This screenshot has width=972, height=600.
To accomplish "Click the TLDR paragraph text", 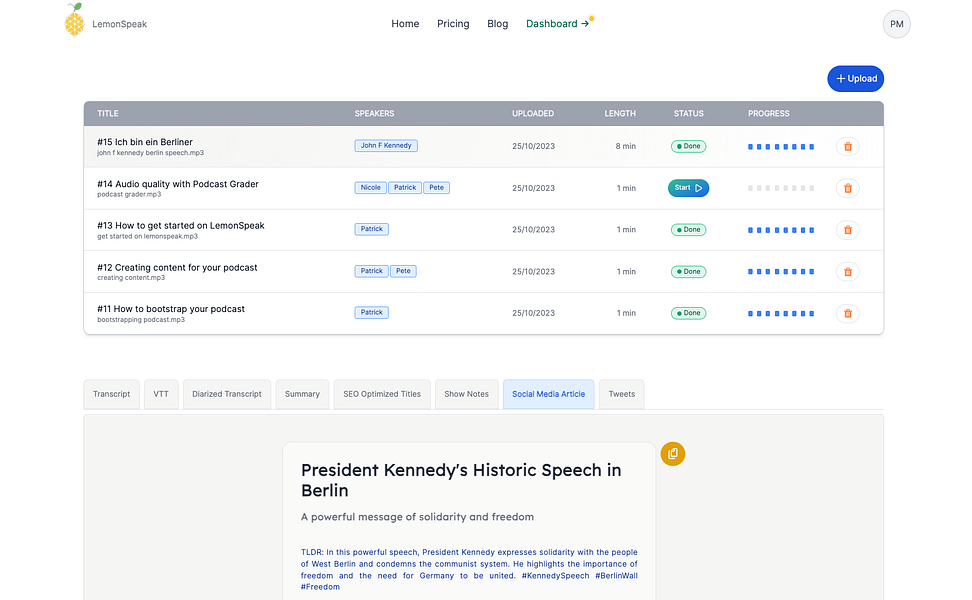I will tap(469, 569).
